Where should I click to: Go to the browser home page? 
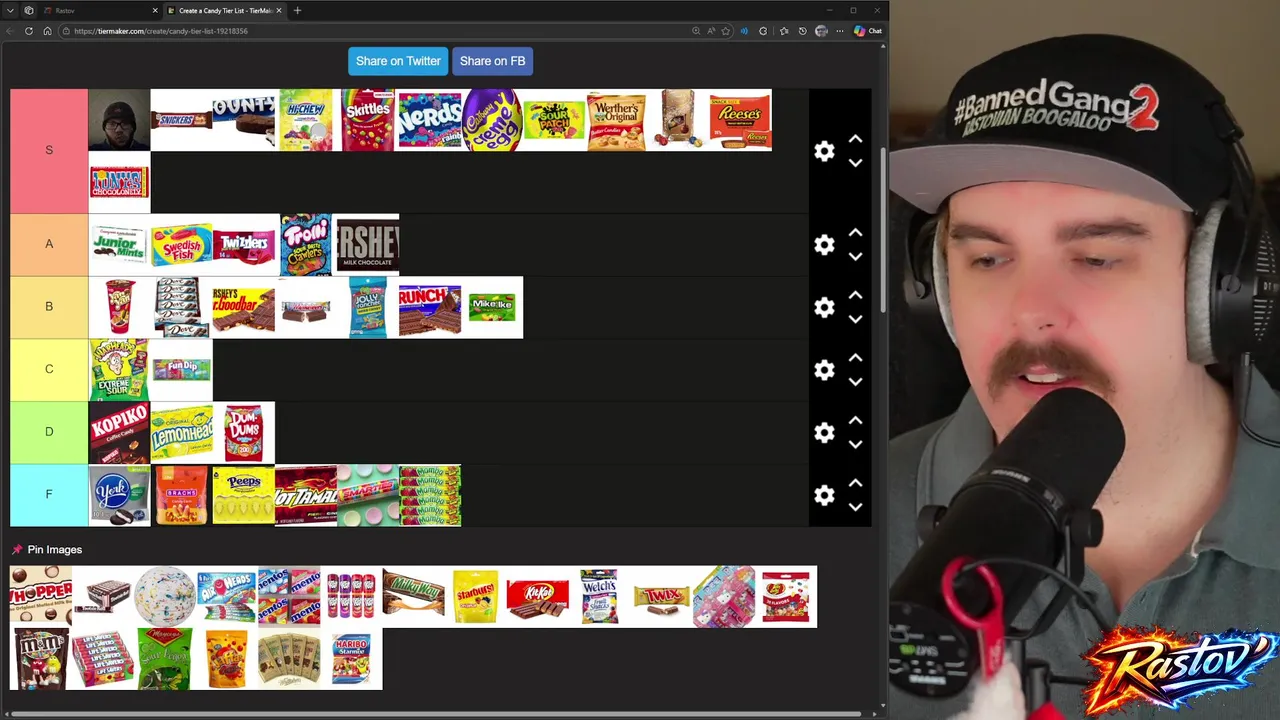(47, 31)
